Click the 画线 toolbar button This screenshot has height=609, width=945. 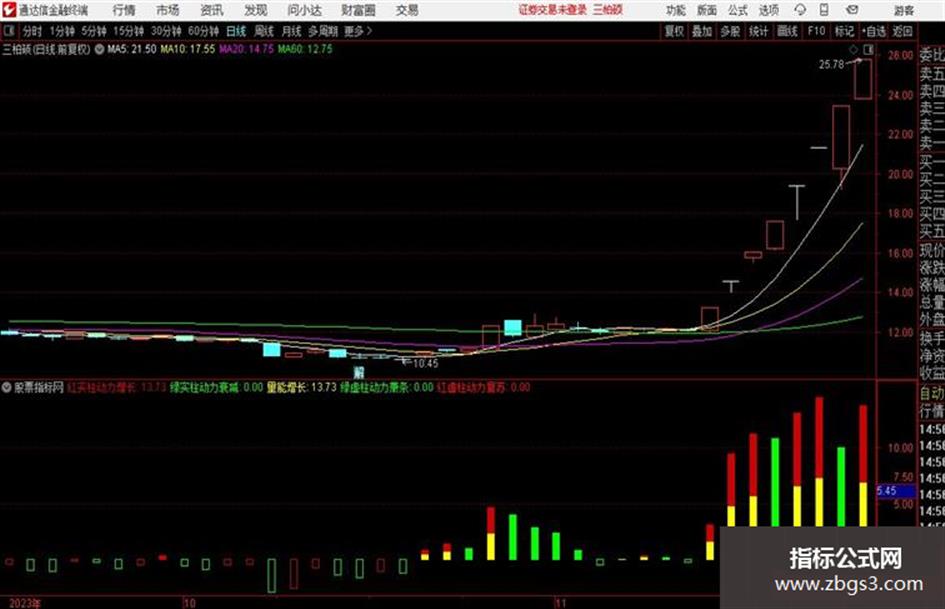(787, 31)
